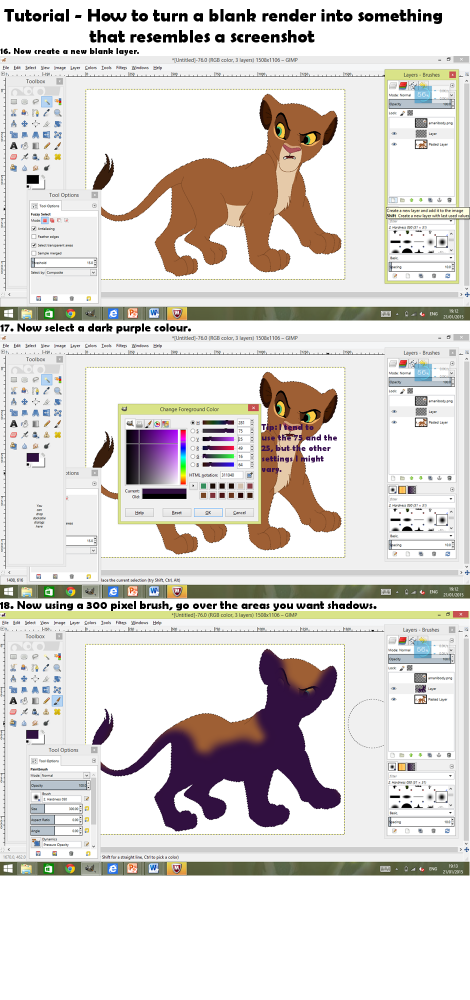Screen dimensions: 470x1000
Task: Click OK in Change Foreground Color dialog
Action: tap(209, 513)
